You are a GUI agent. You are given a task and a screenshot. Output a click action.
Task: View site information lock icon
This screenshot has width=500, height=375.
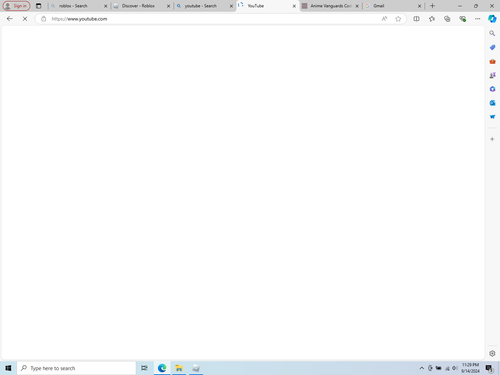(44, 19)
